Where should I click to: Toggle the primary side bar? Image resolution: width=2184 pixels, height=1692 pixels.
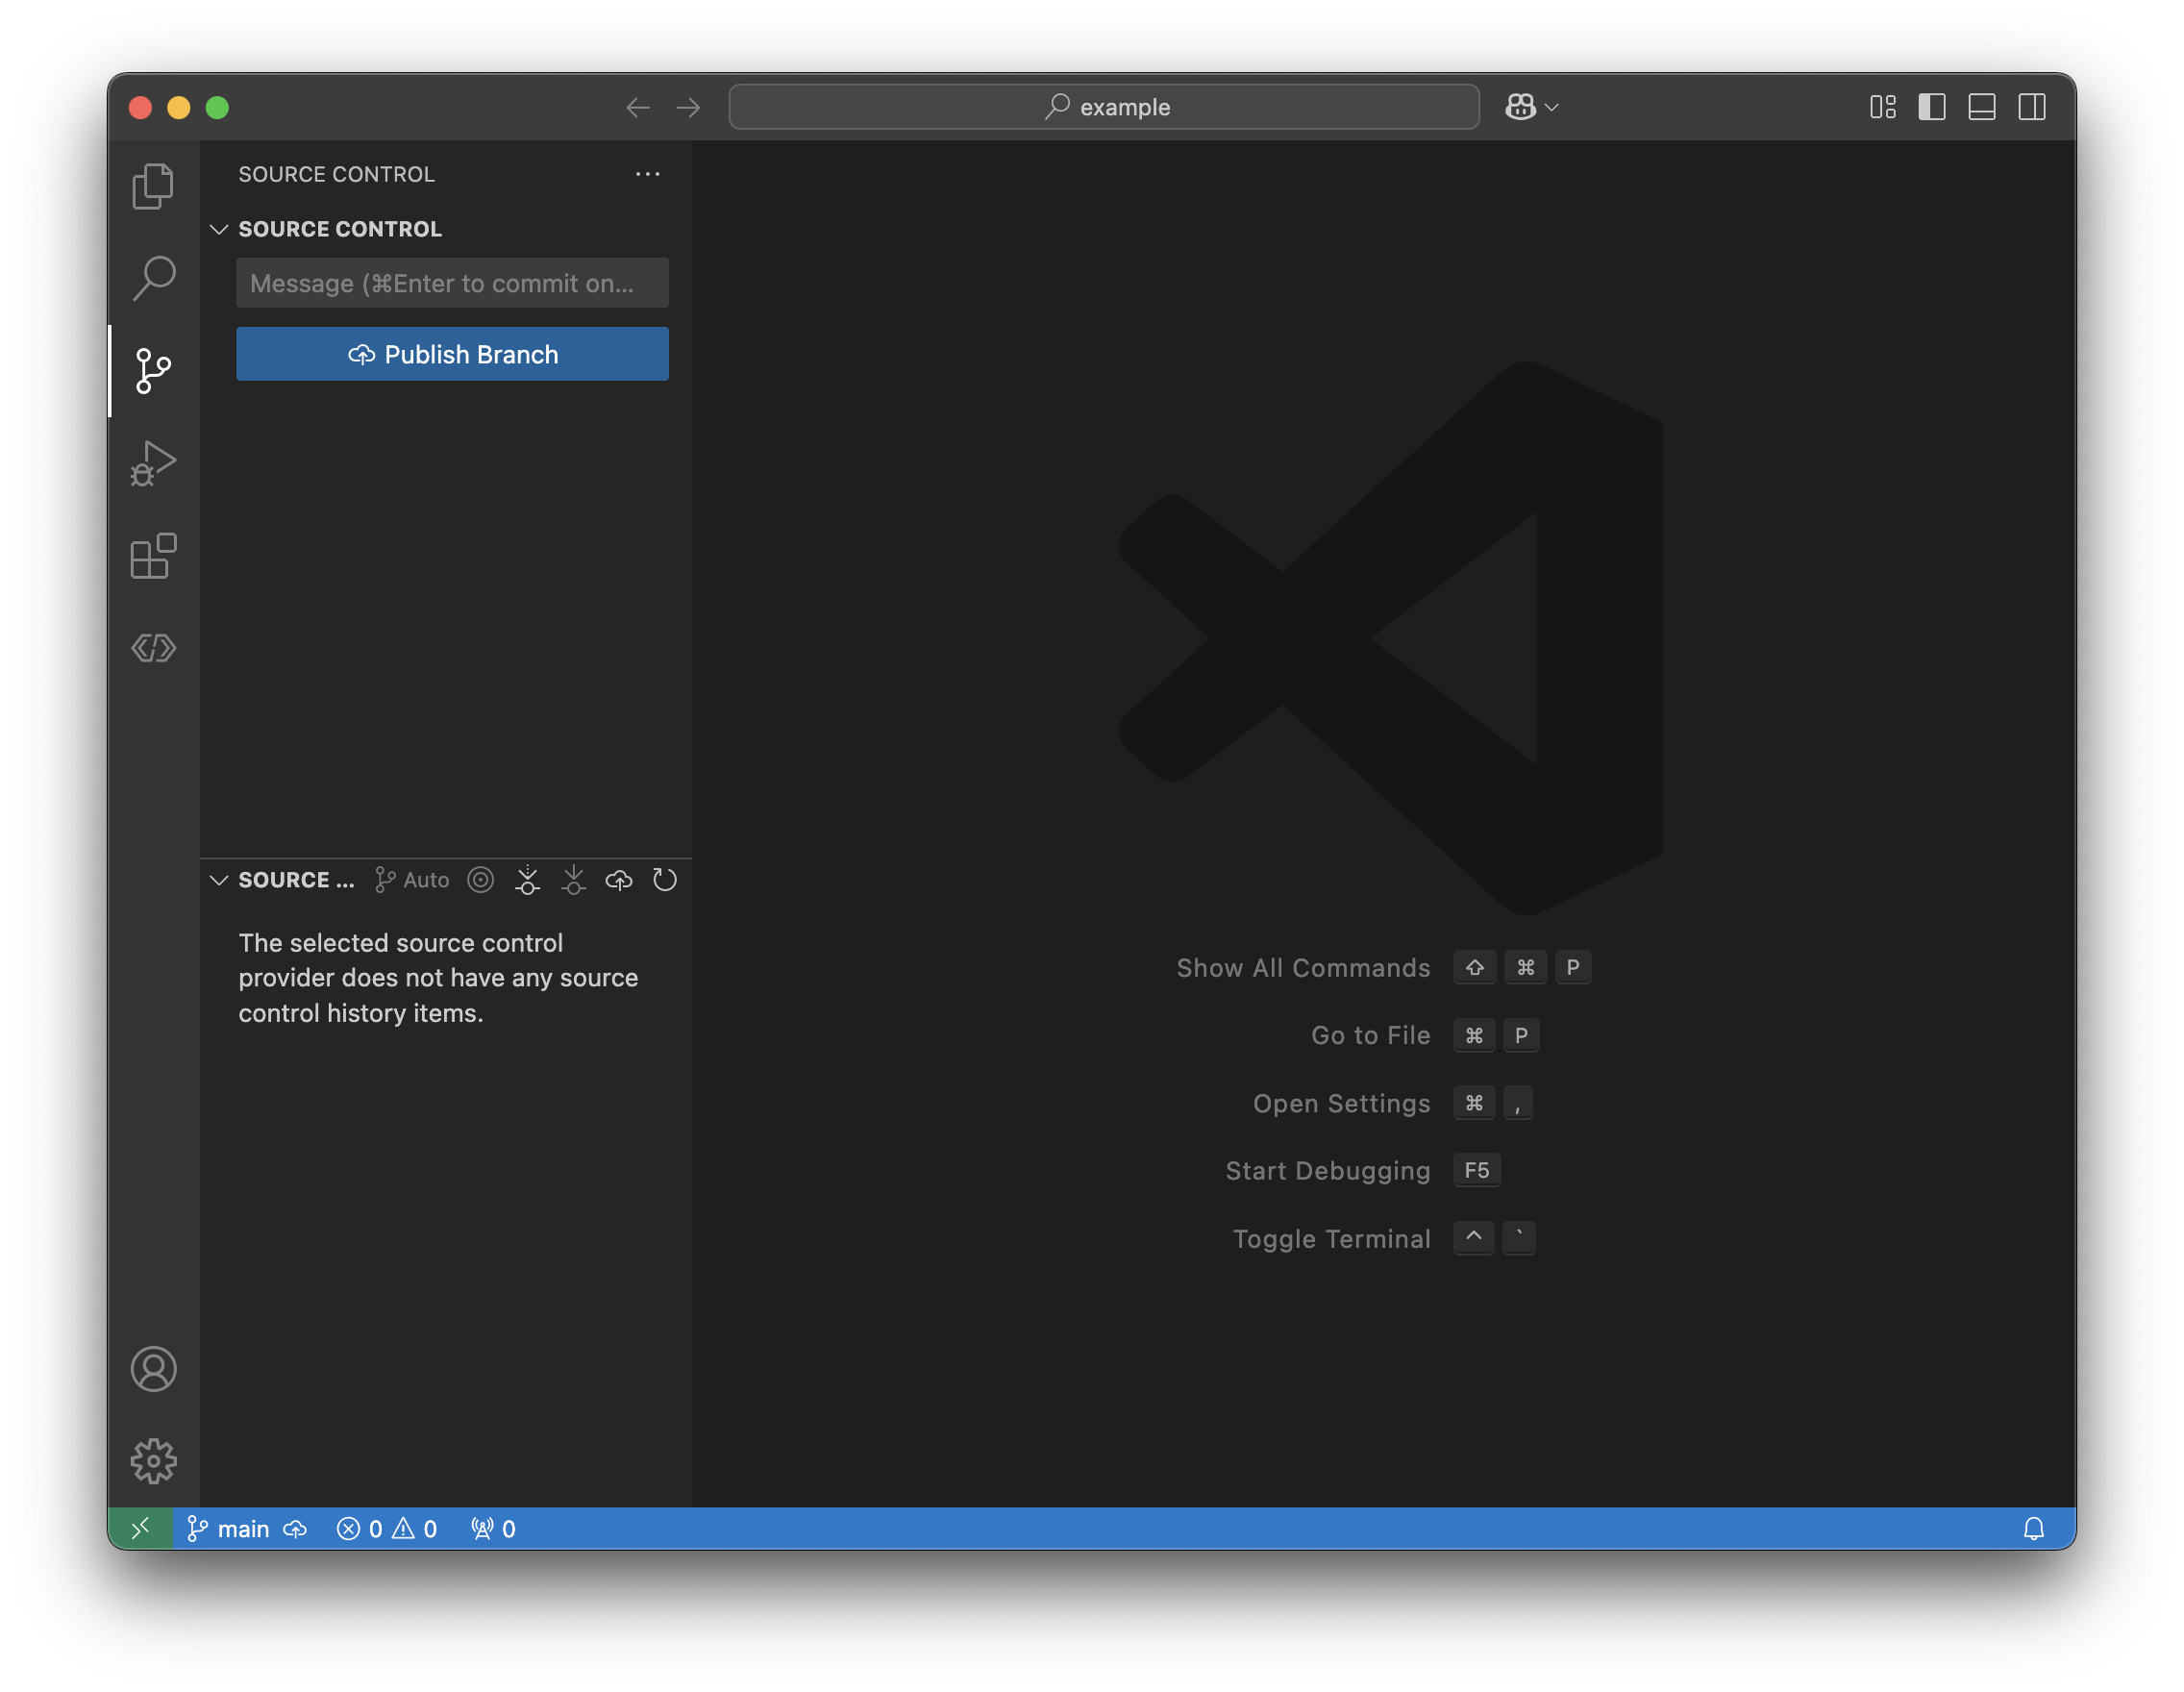[x=1932, y=107]
